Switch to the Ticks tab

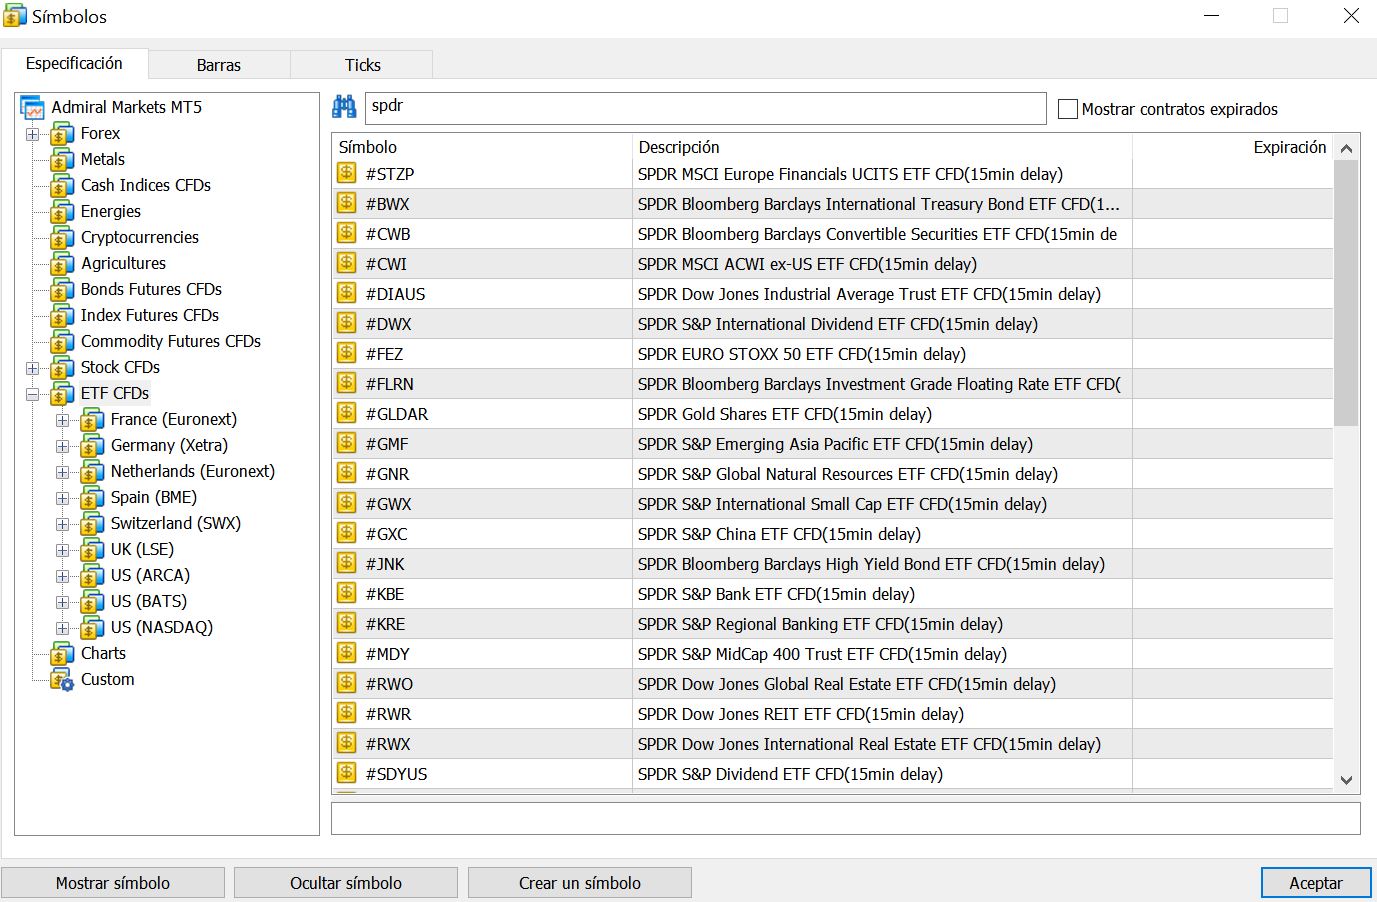[361, 64]
